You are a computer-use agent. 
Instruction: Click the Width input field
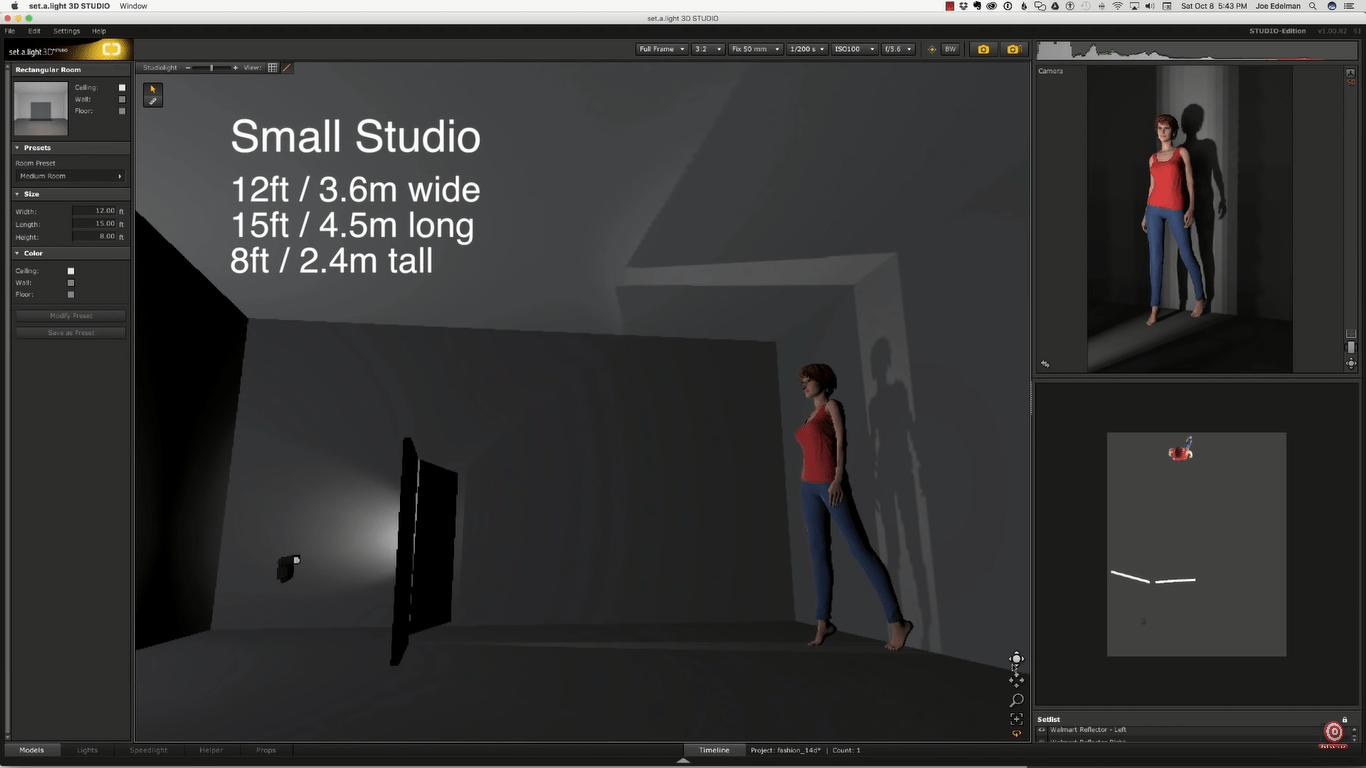point(95,211)
